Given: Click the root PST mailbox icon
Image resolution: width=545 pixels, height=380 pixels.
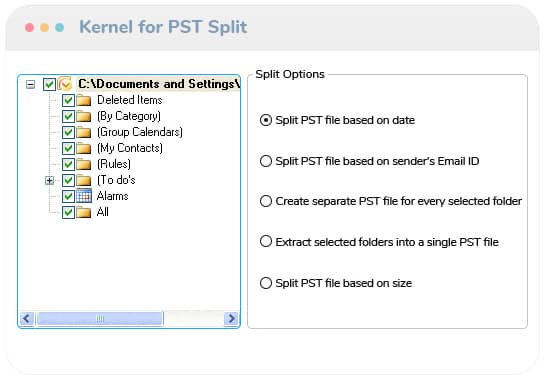Looking at the screenshot, I should (x=65, y=84).
